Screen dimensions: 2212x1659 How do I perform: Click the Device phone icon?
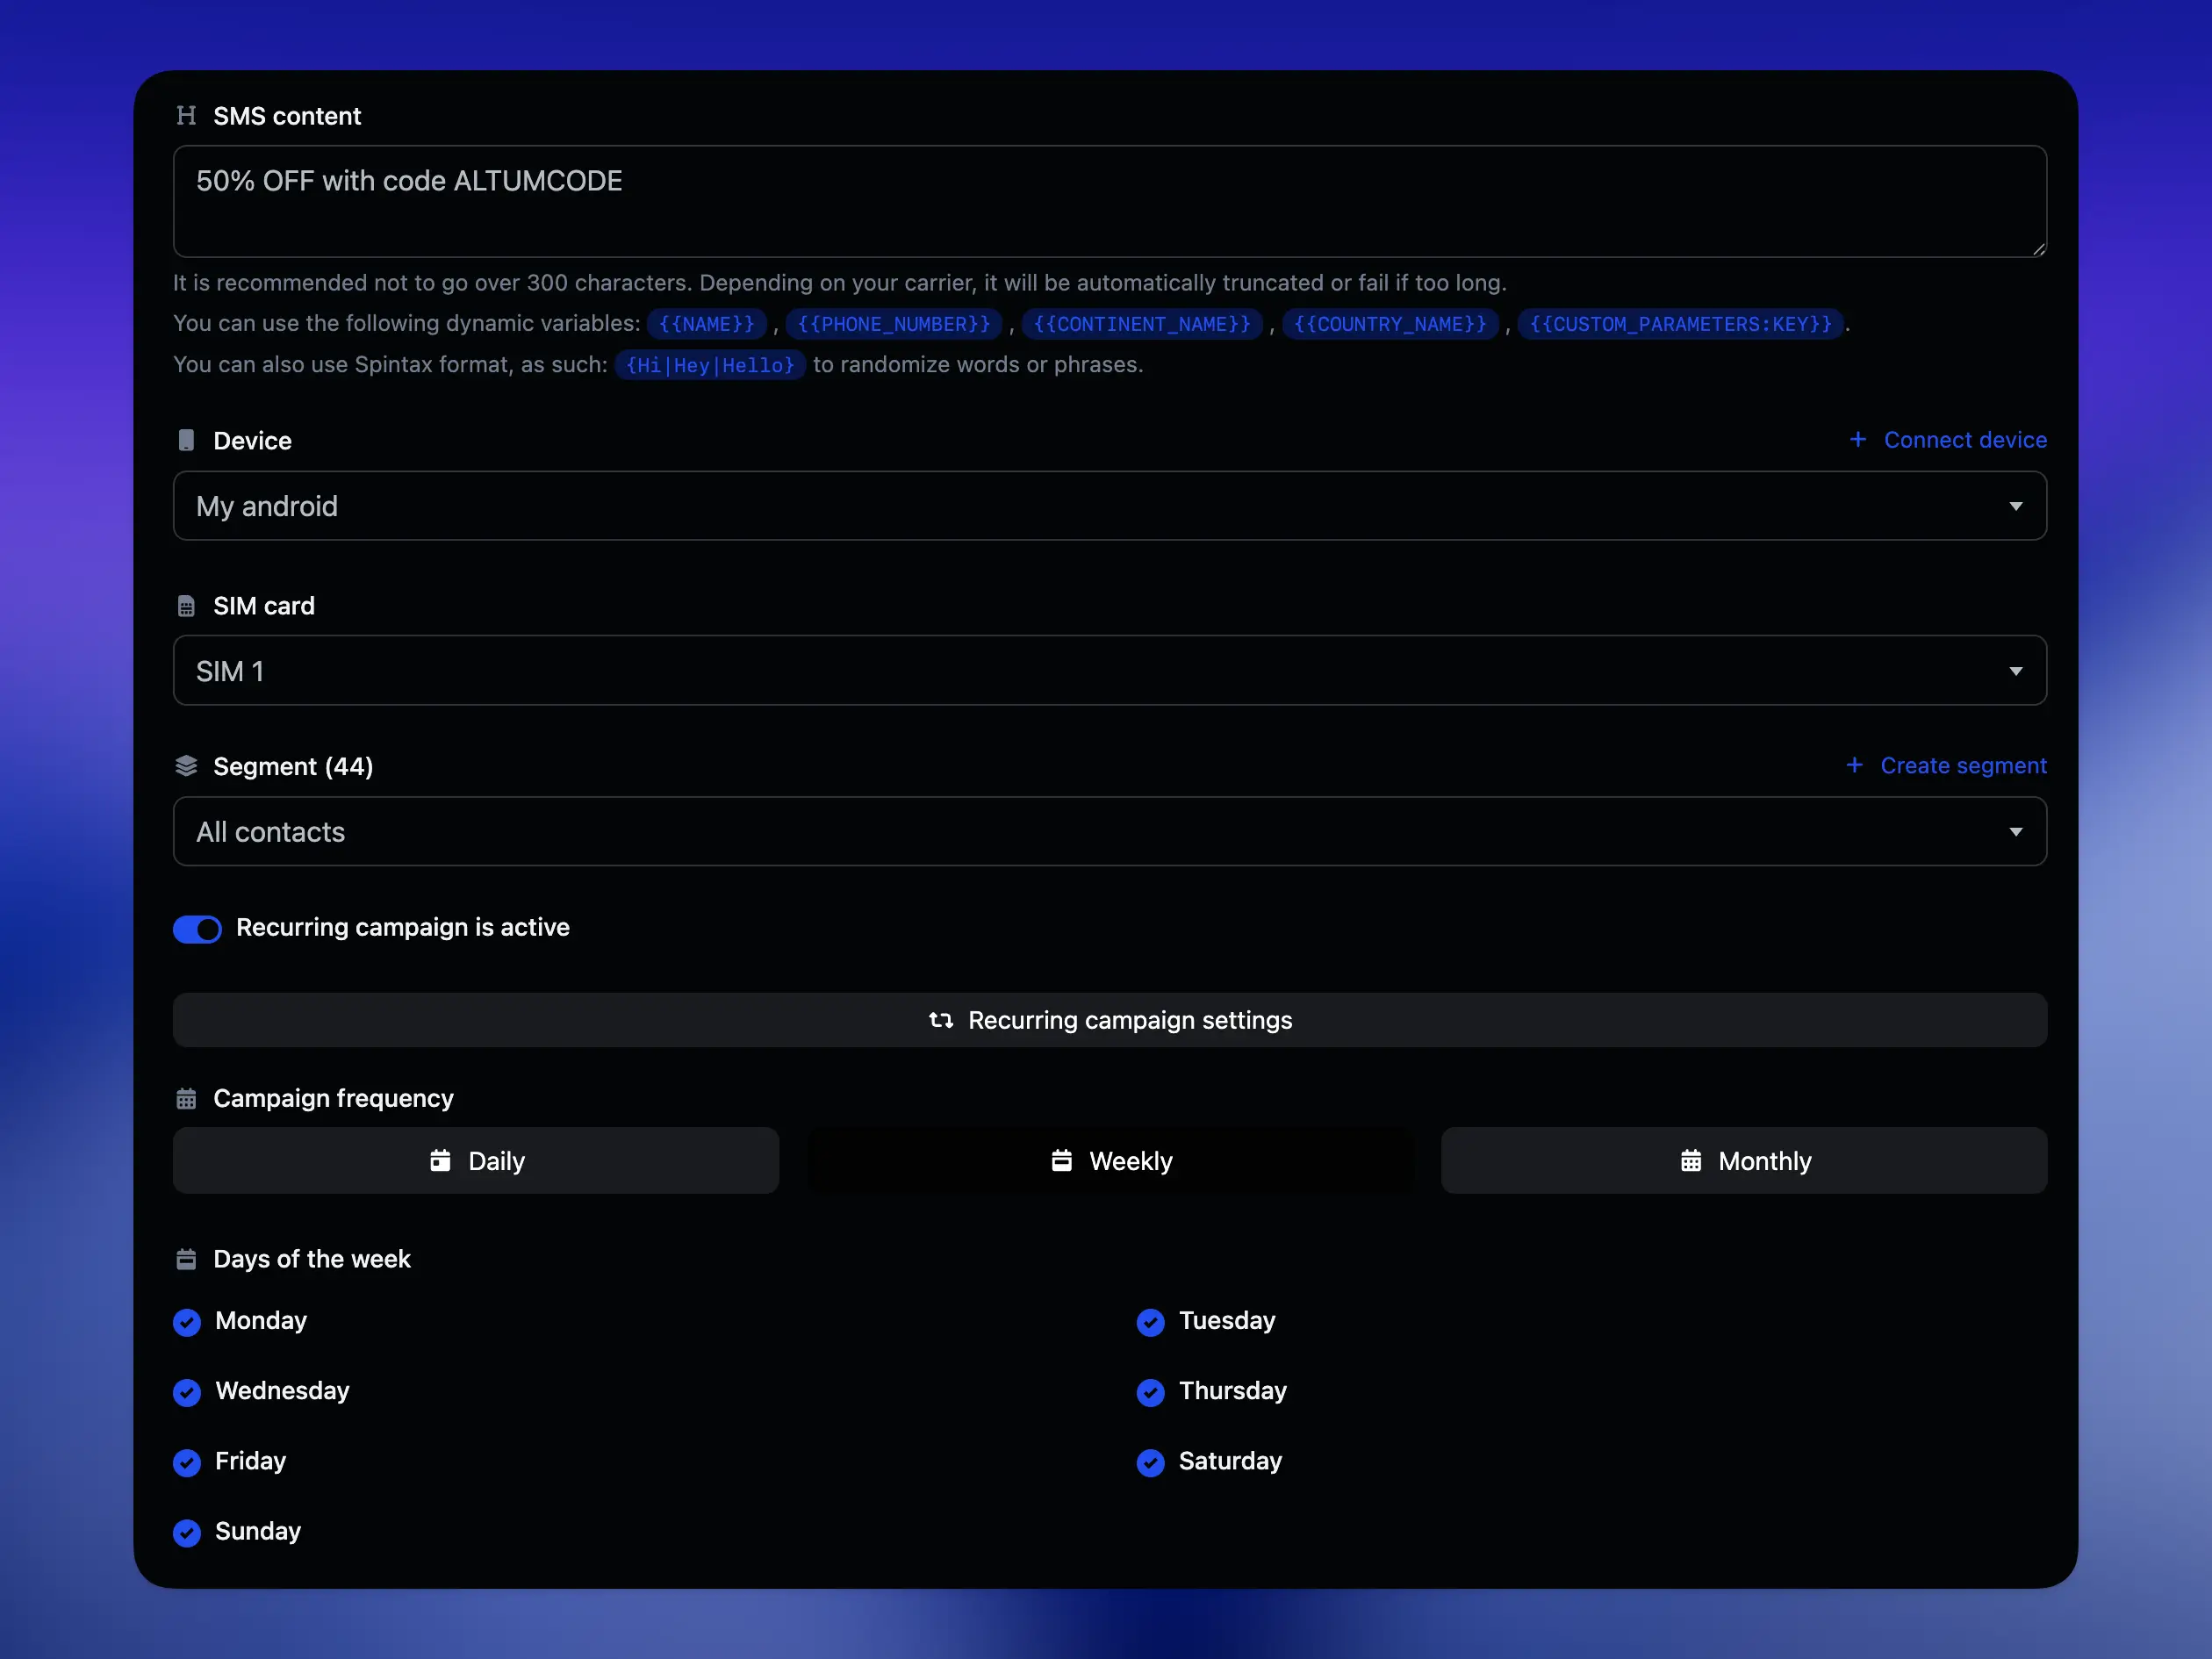point(186,441)
